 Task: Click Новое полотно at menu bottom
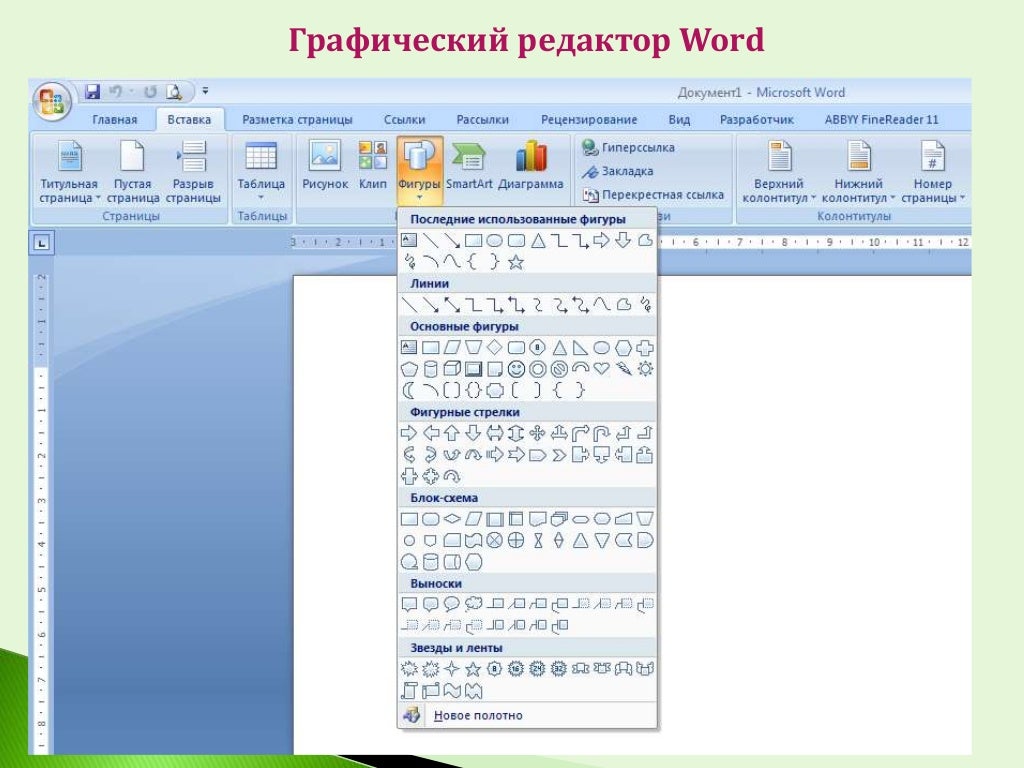(x=526, y=715)
